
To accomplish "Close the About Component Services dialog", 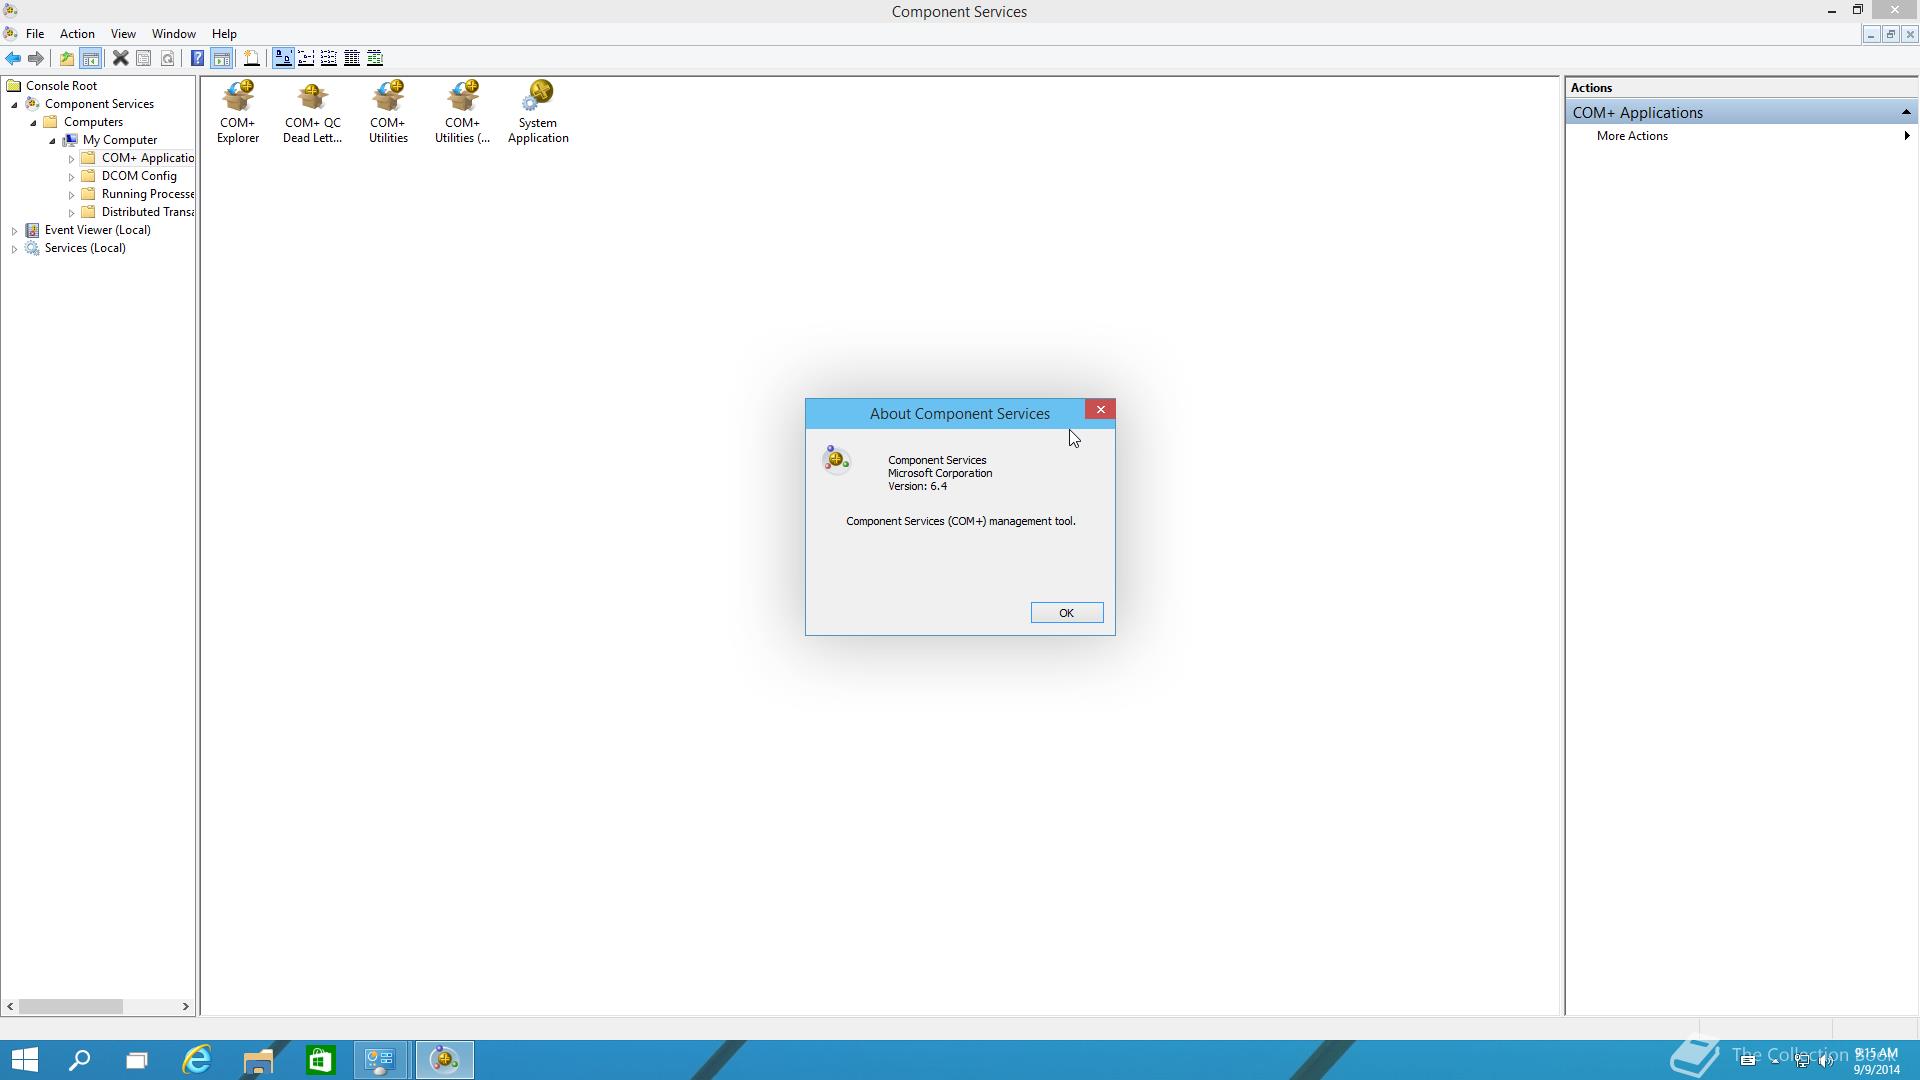I will pyautogui.click(x=1100, y=409).
